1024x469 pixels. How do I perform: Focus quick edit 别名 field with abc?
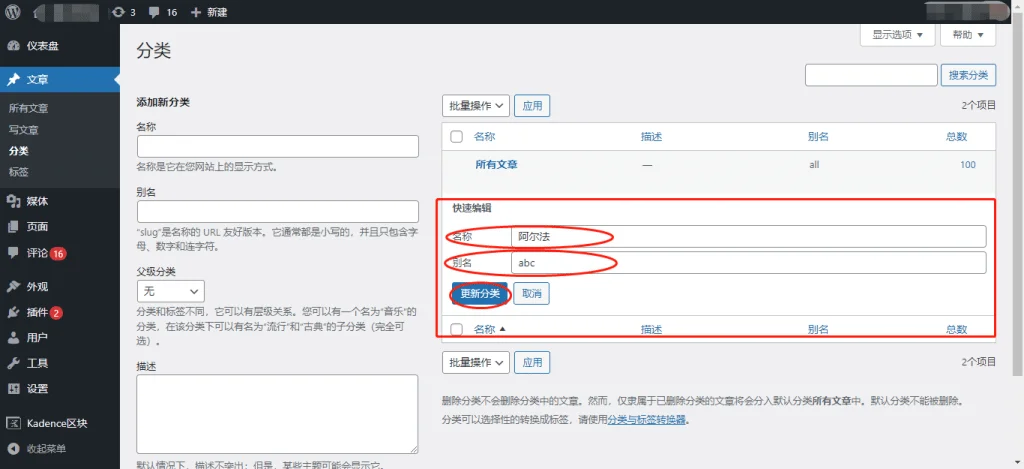748,263
